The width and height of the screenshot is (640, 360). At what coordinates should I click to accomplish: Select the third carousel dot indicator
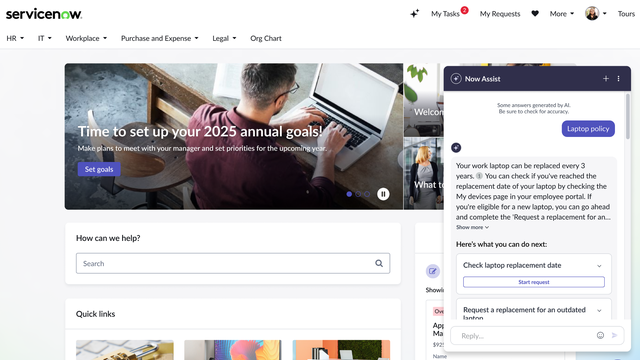click(367, 194)
